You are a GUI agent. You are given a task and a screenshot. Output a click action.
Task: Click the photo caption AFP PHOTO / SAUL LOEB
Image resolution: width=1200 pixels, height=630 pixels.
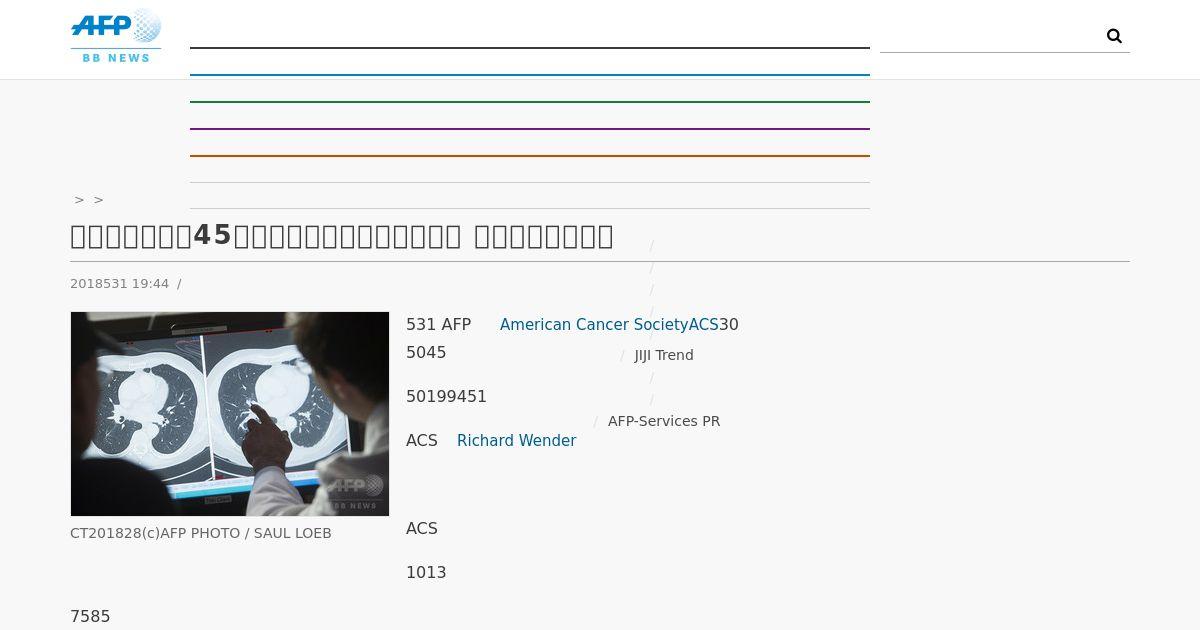[x=201, y=534]
